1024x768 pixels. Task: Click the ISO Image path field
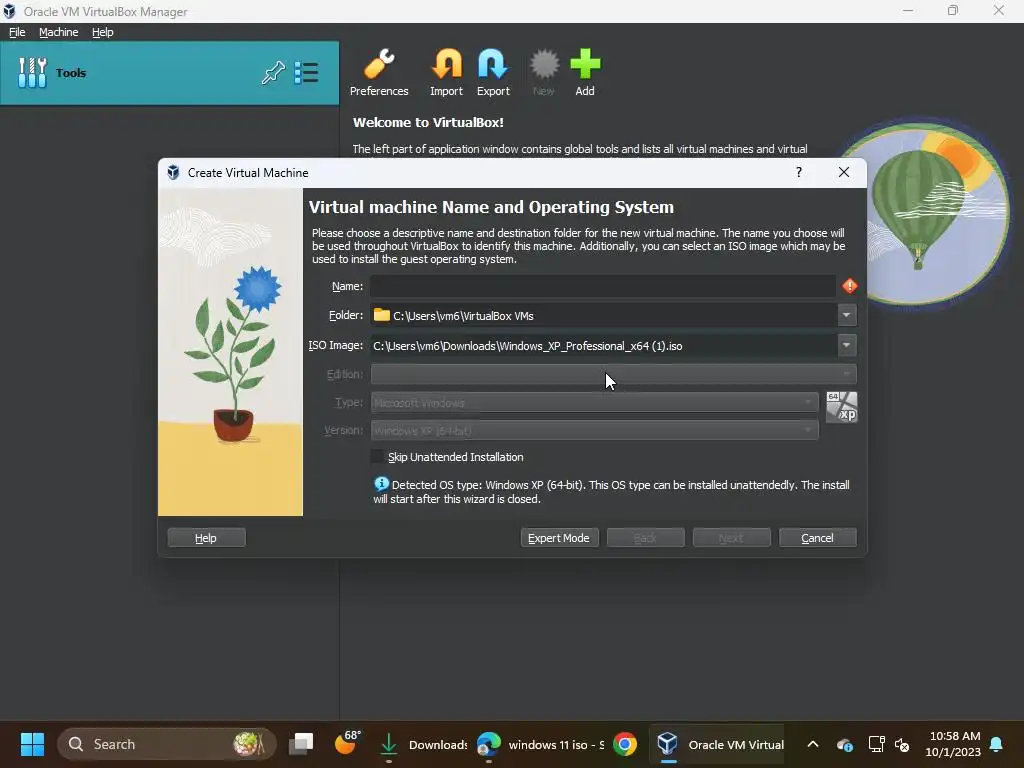(603, 345)
